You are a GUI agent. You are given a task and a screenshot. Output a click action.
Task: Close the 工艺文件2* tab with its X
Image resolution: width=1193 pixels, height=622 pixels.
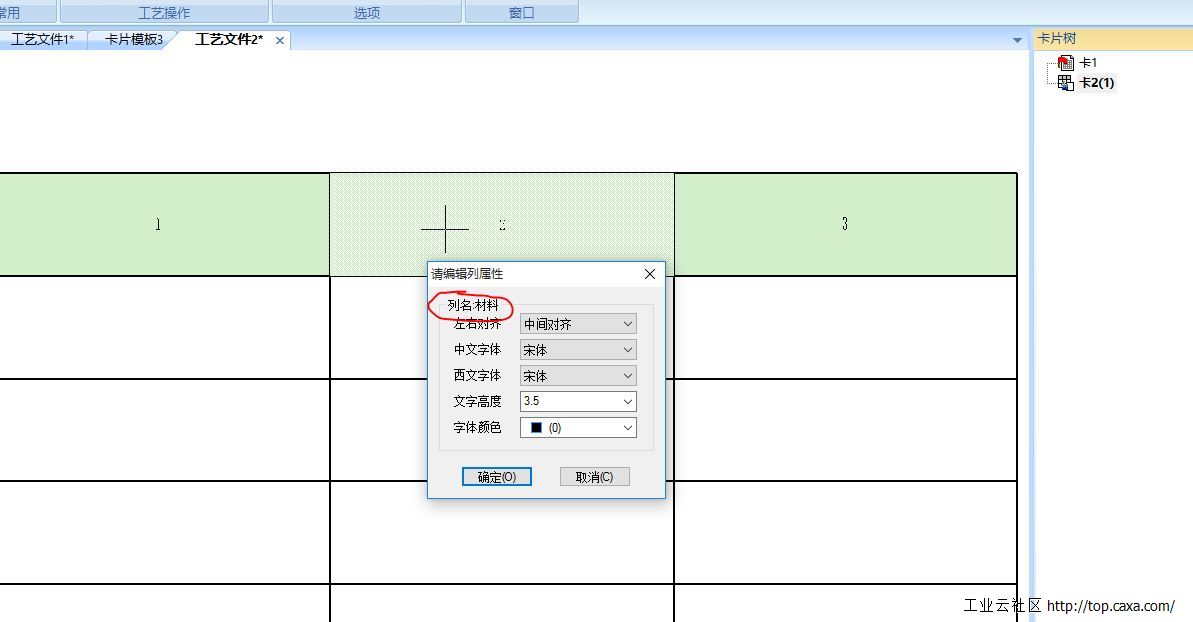(x=280, y=40)
